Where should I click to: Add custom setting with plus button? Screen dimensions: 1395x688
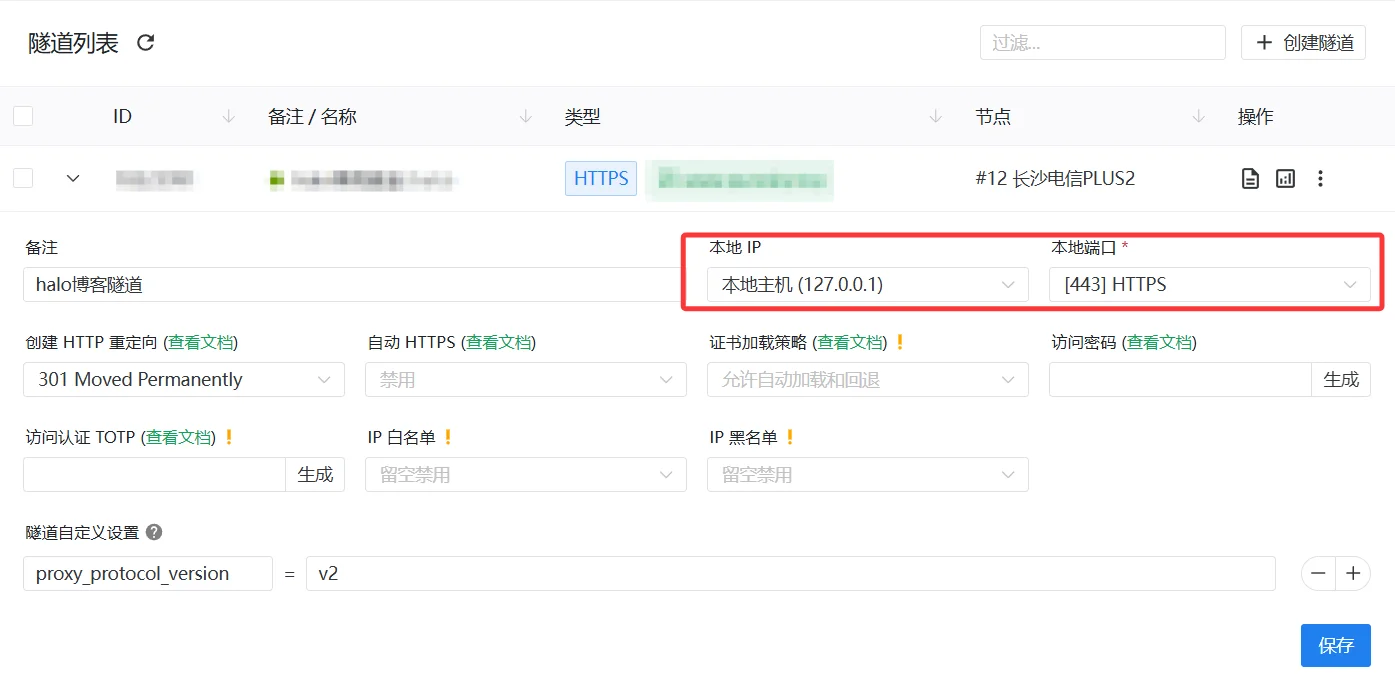1353,573
